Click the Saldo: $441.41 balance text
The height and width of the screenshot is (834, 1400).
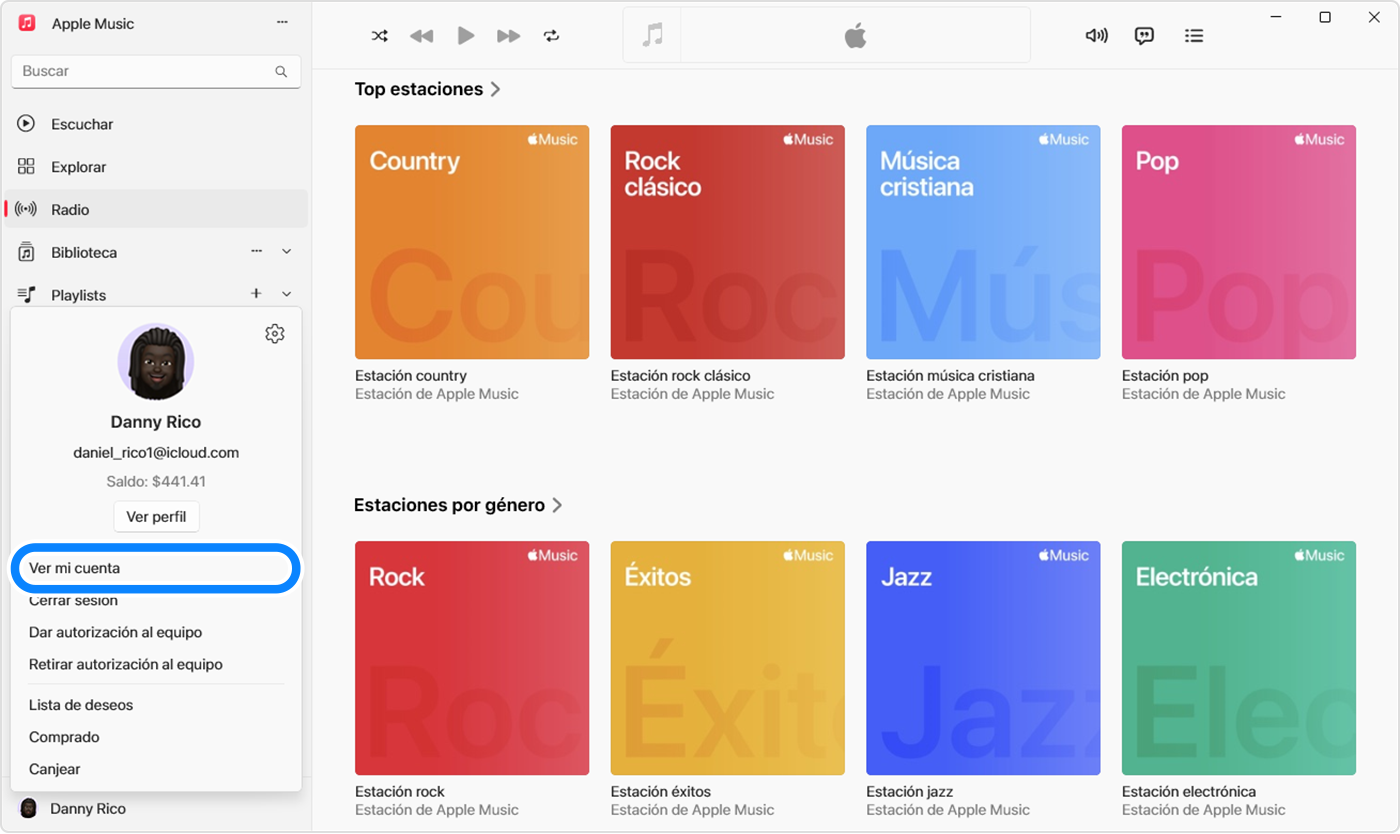click(x=156, y=482)
